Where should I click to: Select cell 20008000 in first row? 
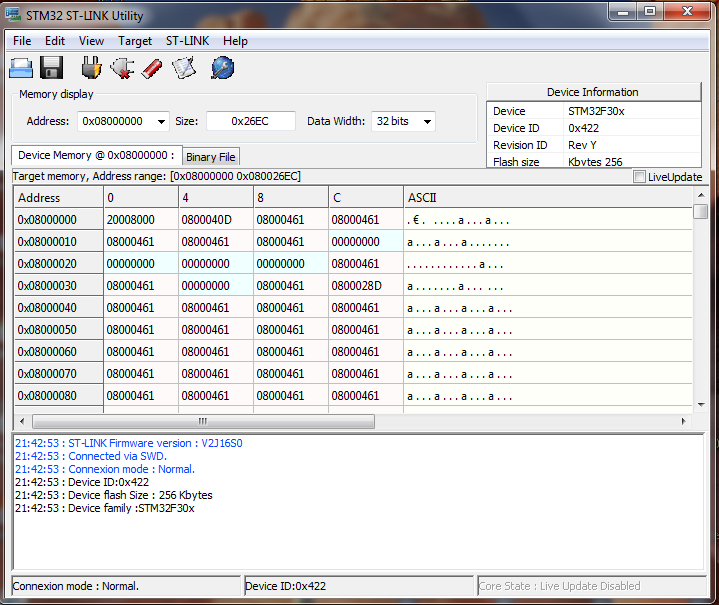tap(141, 220)
